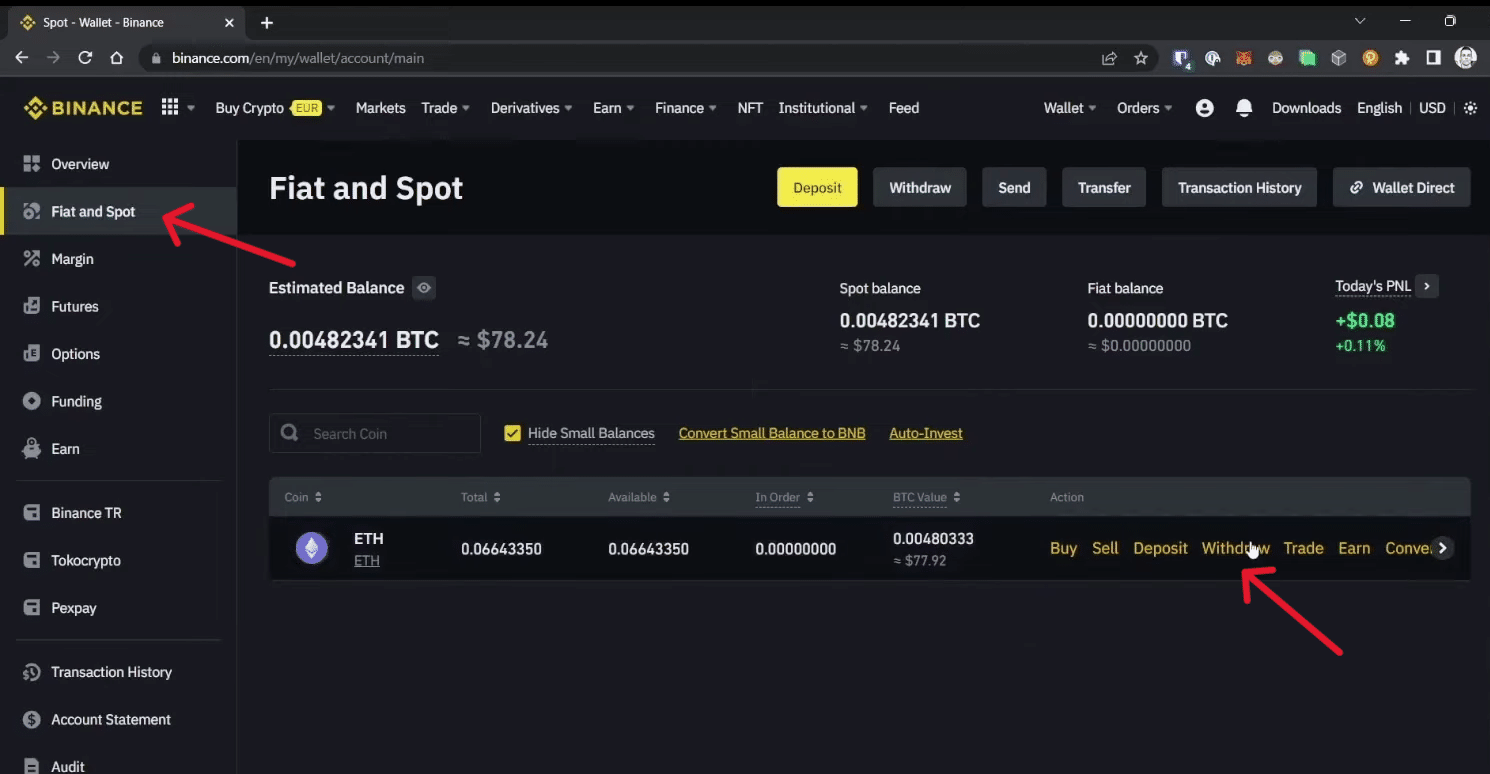Open Funding in the wallet sidebar
Image resolution: width=1490 pixels, height=774 pixels.
click(76, 401)
